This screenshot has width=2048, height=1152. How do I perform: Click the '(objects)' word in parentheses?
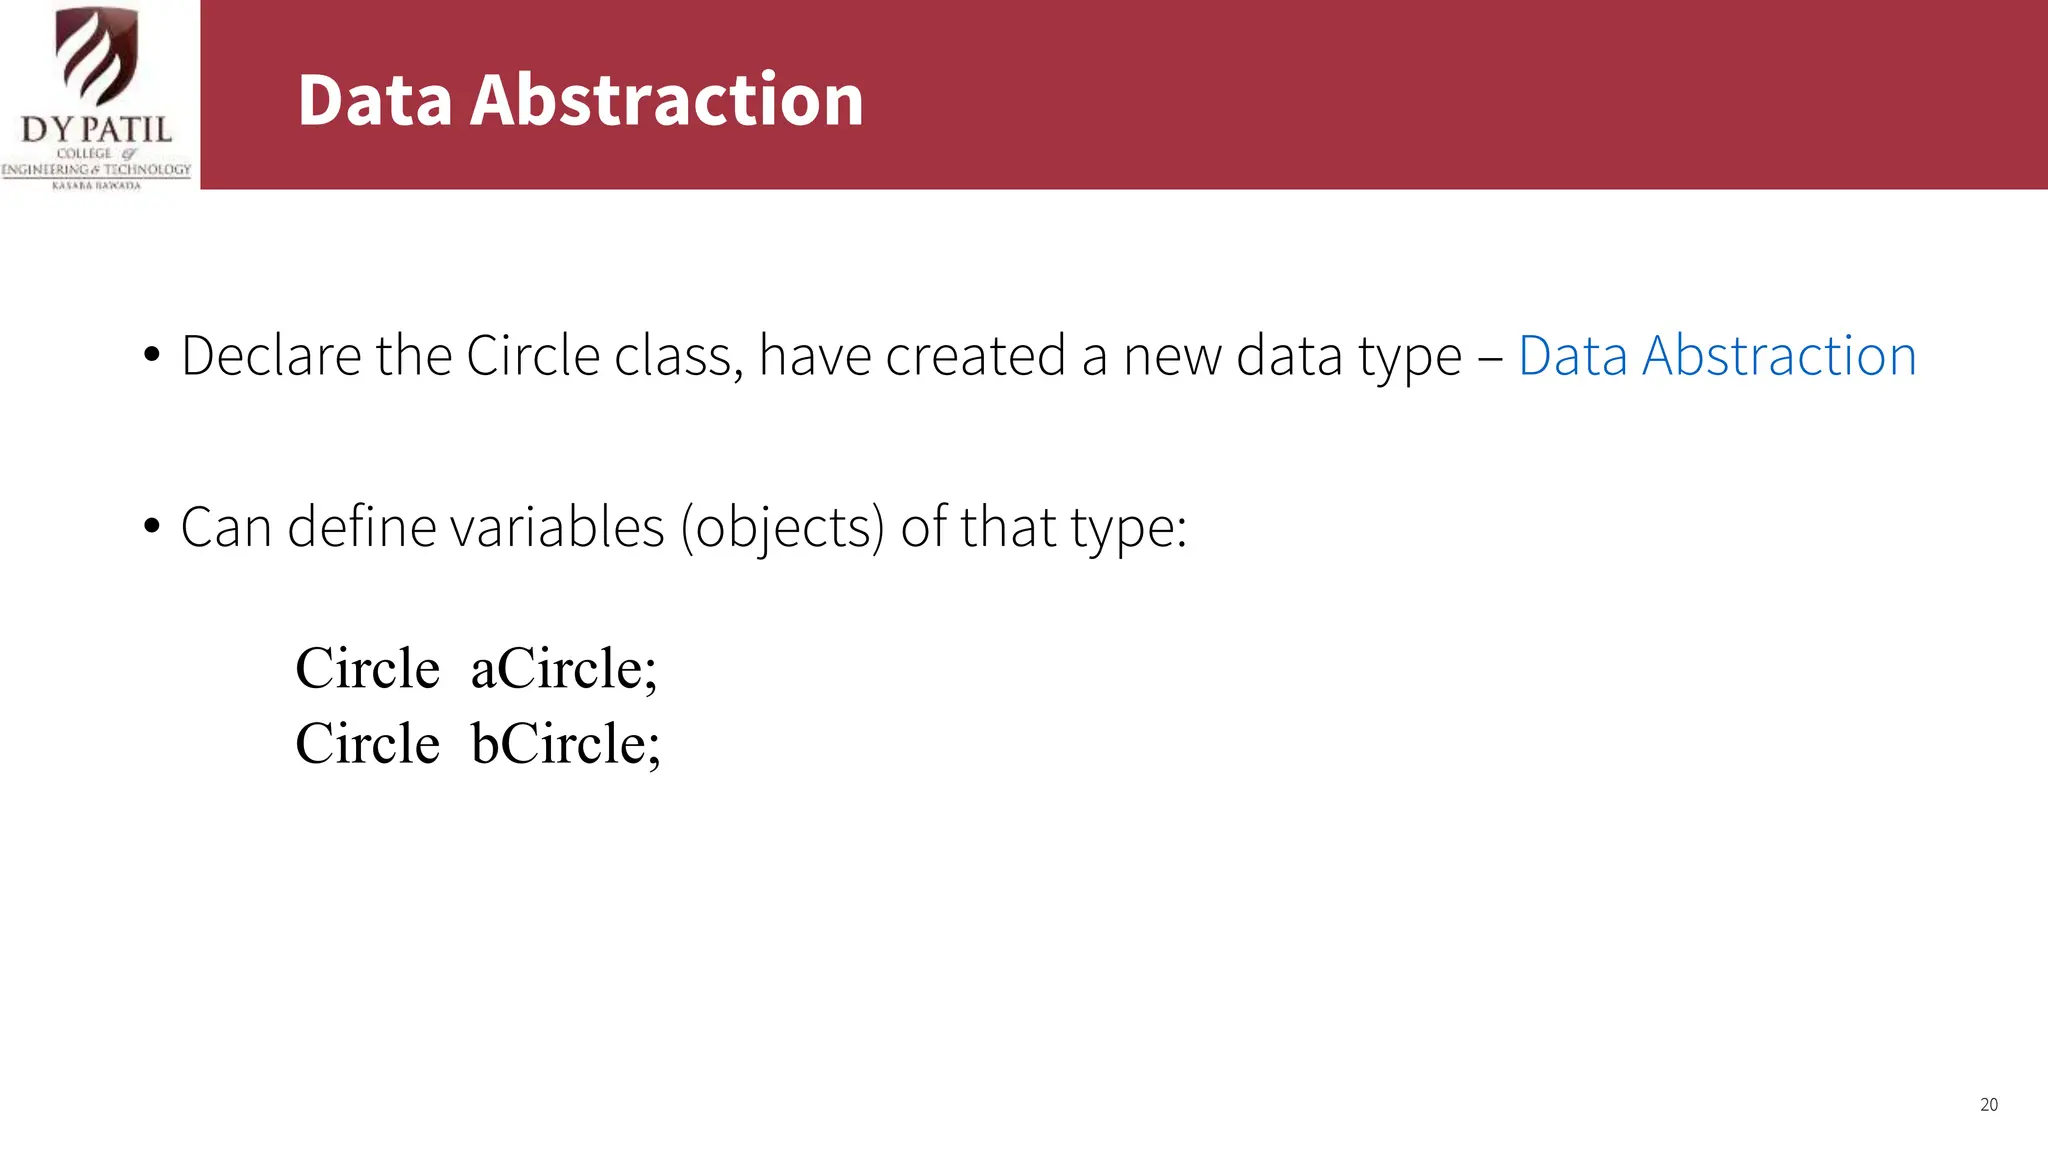click(x=783, y=528)
